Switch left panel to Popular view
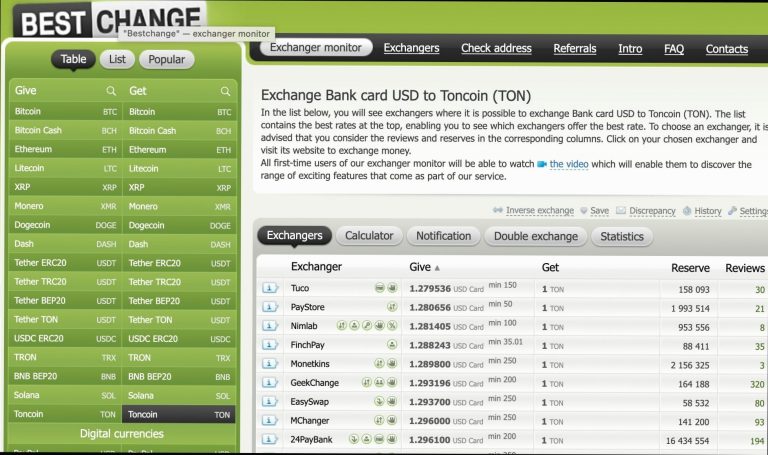The width and height of the screenshot is (768, 455). (167, 60)
